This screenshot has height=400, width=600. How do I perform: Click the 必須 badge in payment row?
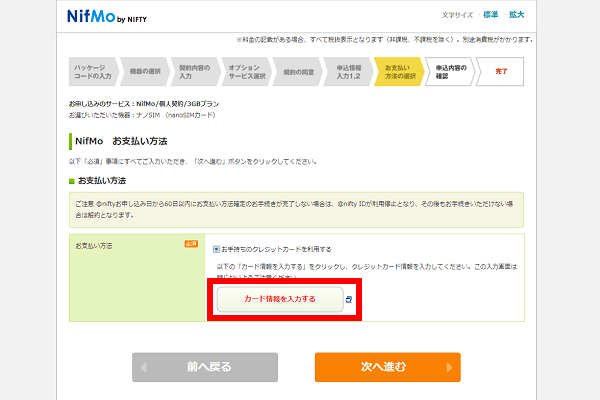click(191, 244)
